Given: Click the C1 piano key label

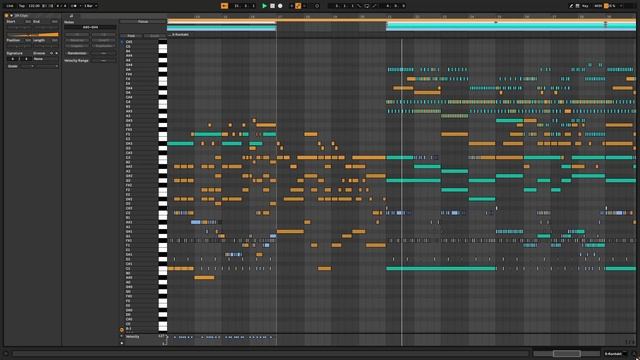Looking at the screenshot, I should coord(128,269).
